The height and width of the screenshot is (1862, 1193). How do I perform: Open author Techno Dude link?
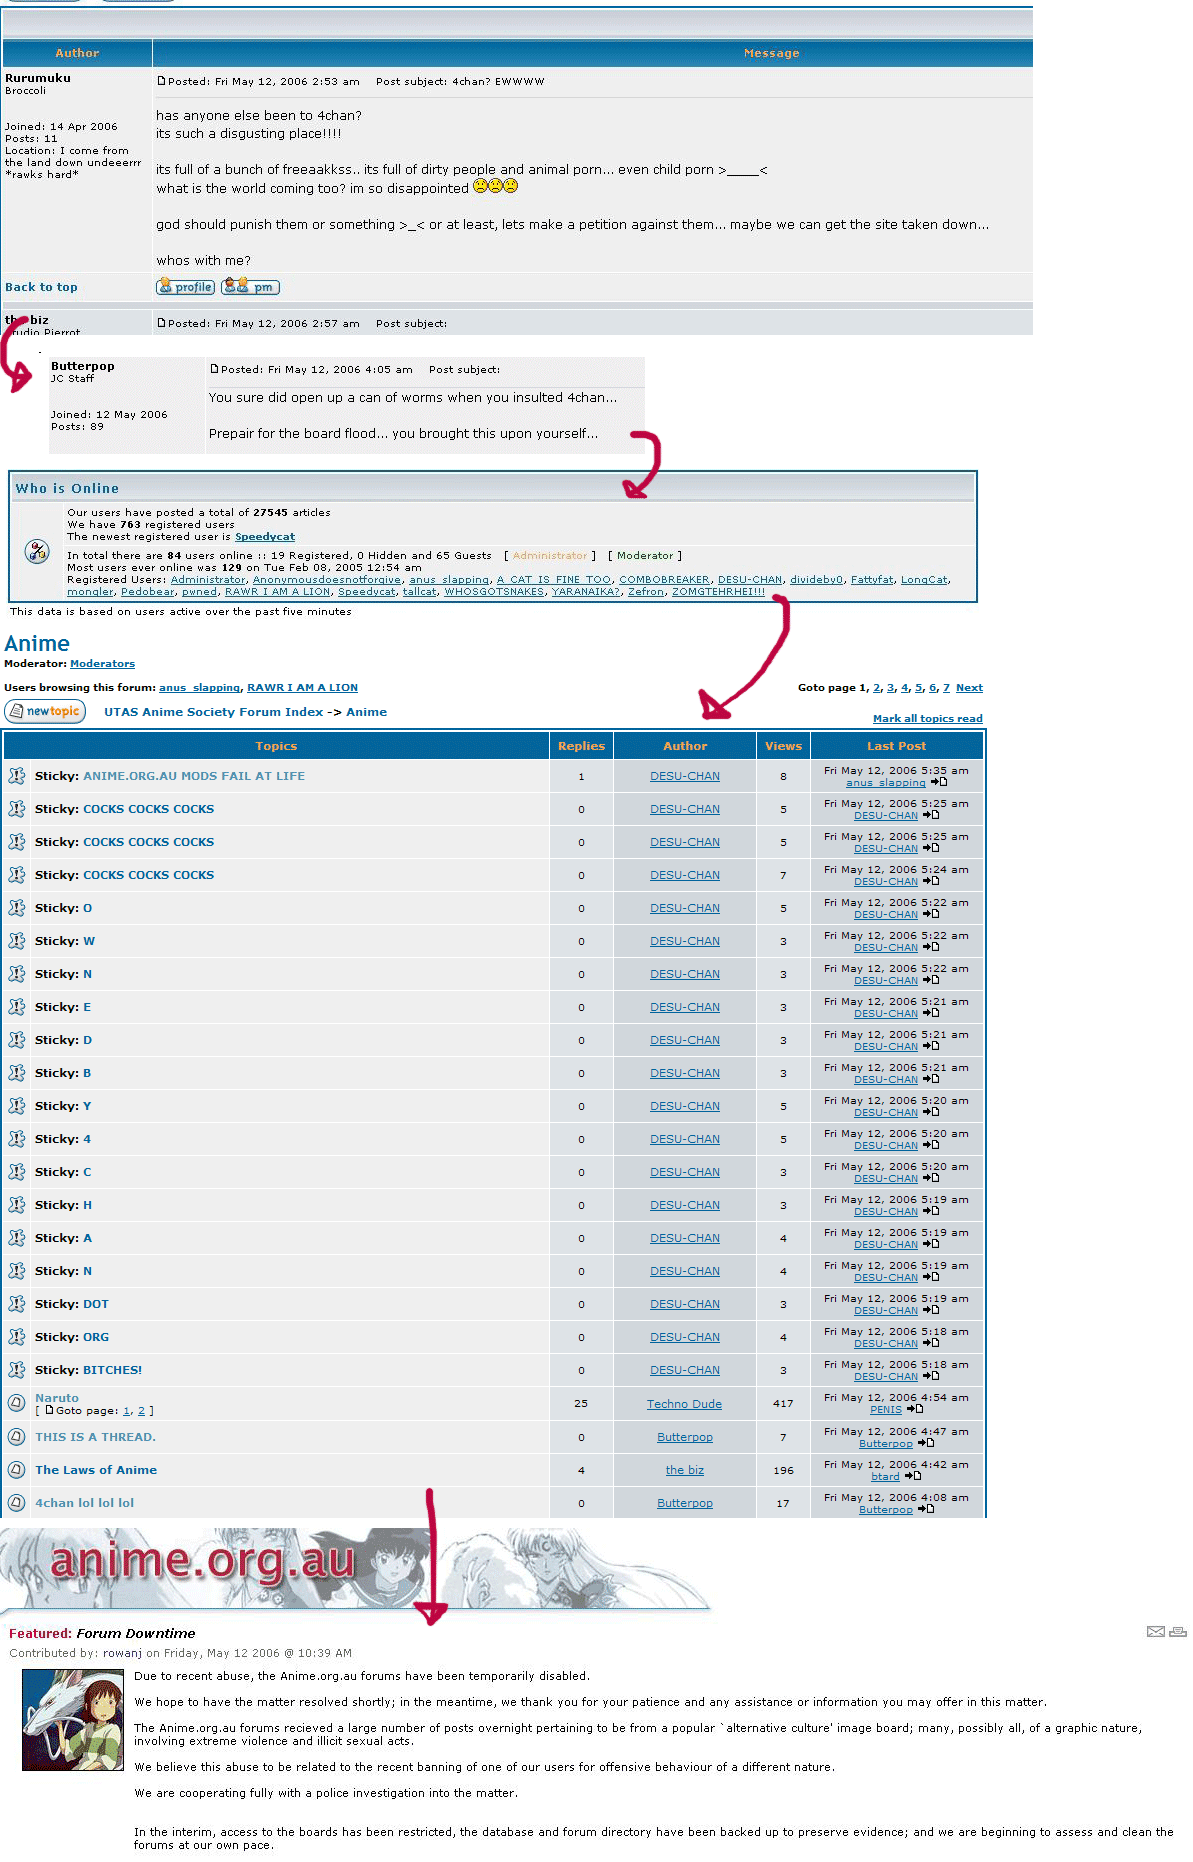[684, 1404]
